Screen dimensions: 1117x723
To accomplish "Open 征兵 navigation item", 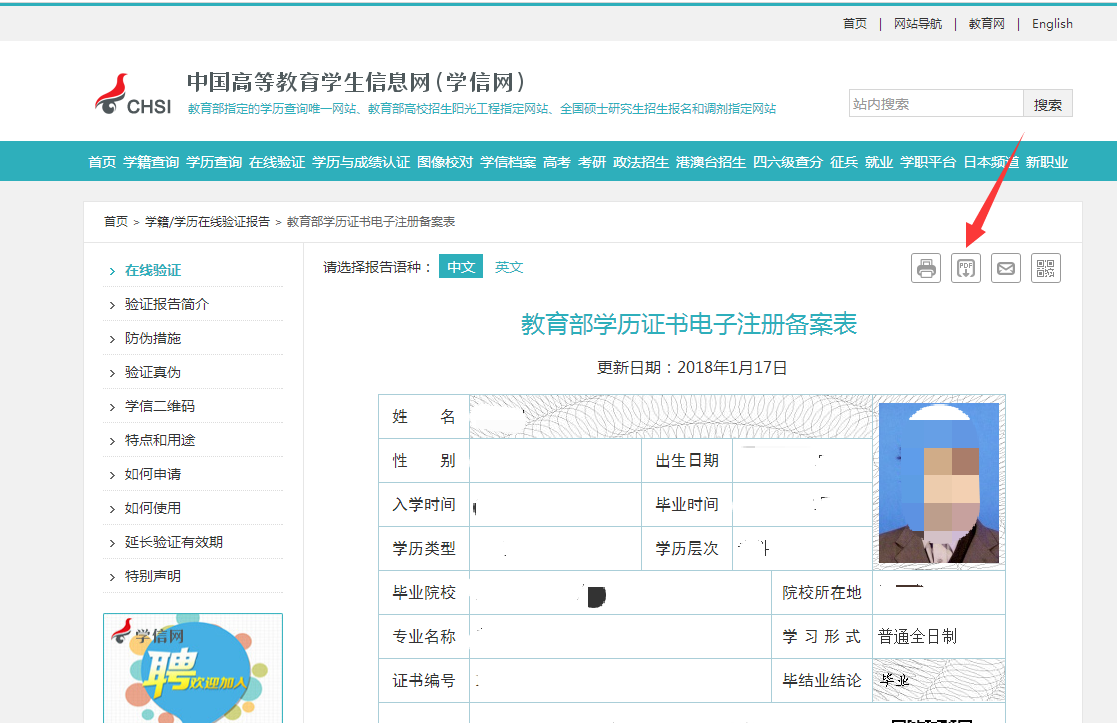I will click(843, 162).
